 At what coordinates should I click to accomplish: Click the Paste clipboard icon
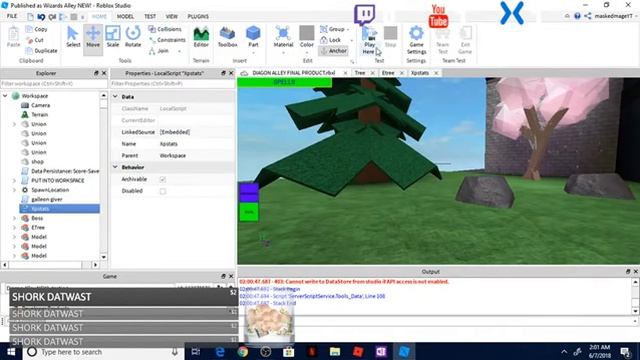point(13,37)
